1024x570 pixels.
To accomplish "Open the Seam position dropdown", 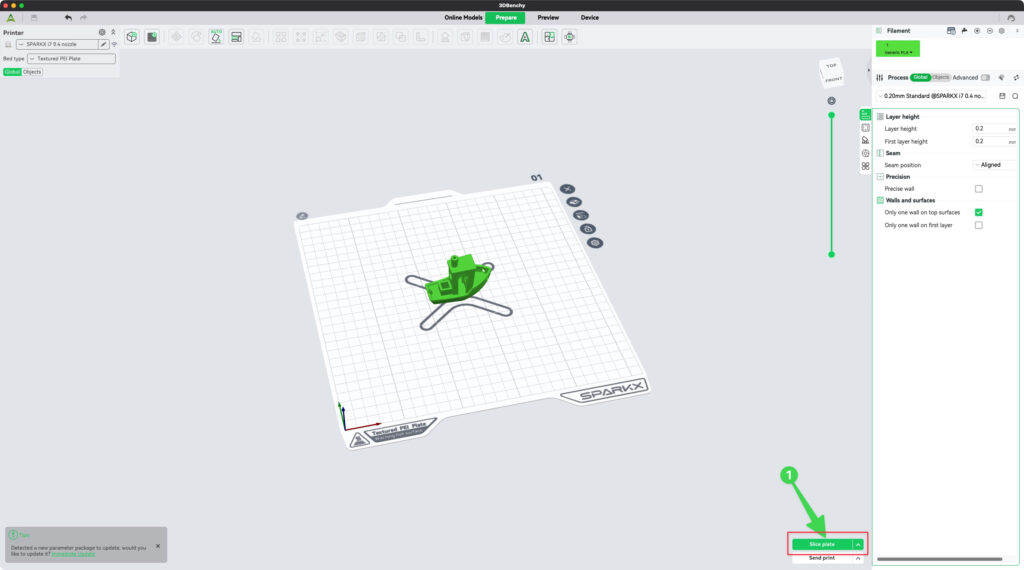I will pos(994,165).
